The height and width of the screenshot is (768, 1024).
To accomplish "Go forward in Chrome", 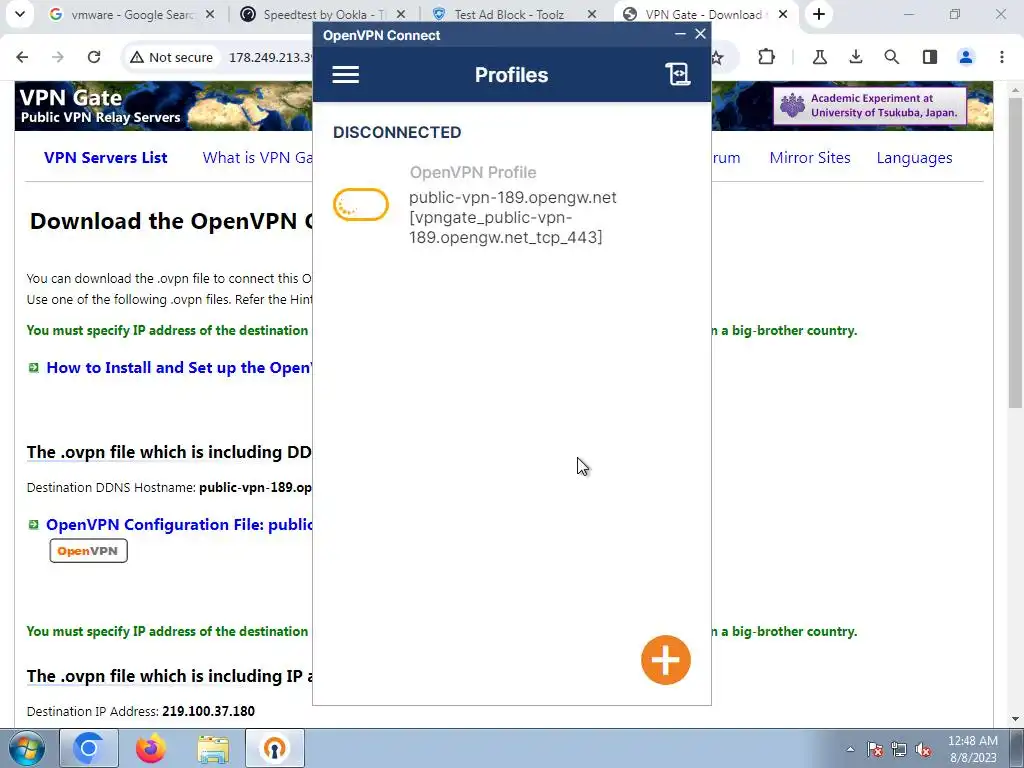I will (x=58, y=57).
